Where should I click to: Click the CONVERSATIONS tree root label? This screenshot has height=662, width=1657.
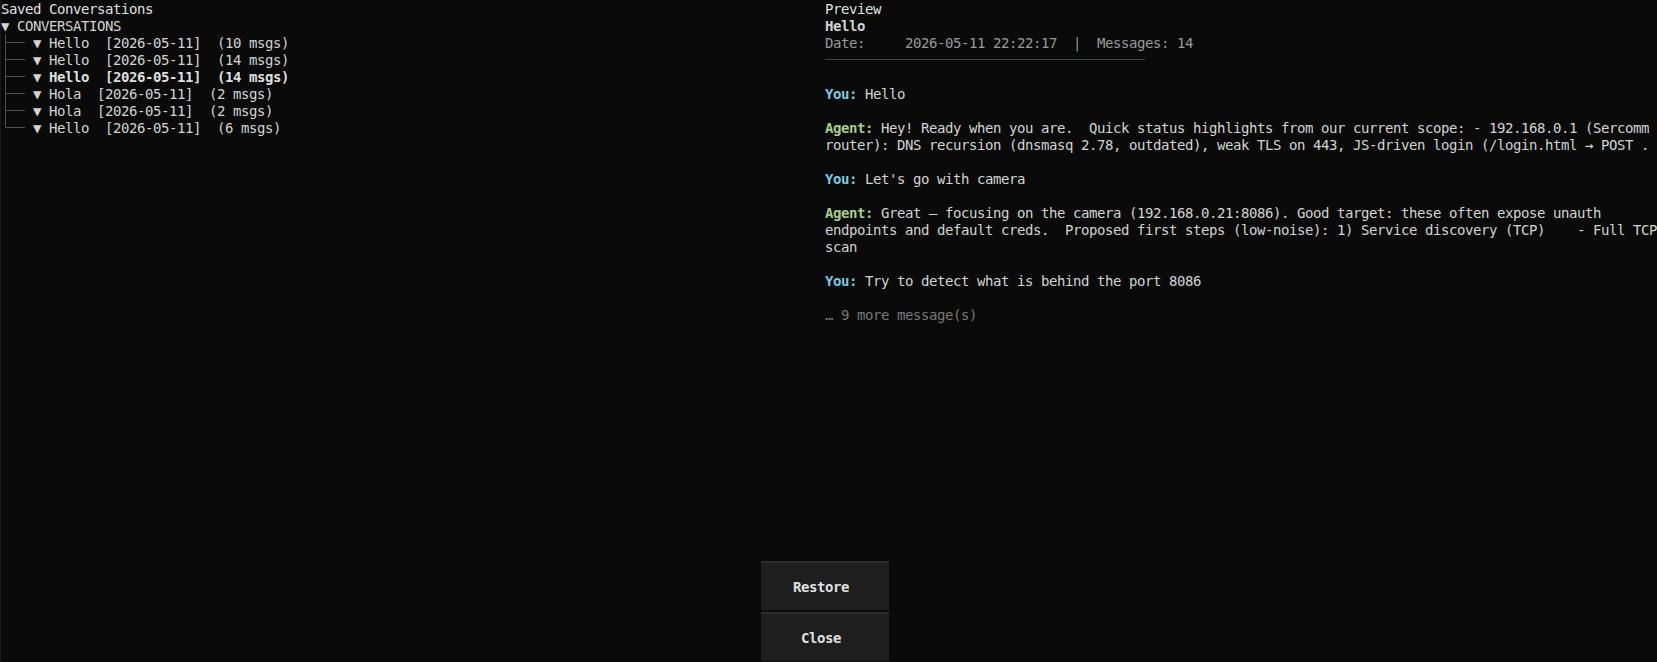(69, 27)
